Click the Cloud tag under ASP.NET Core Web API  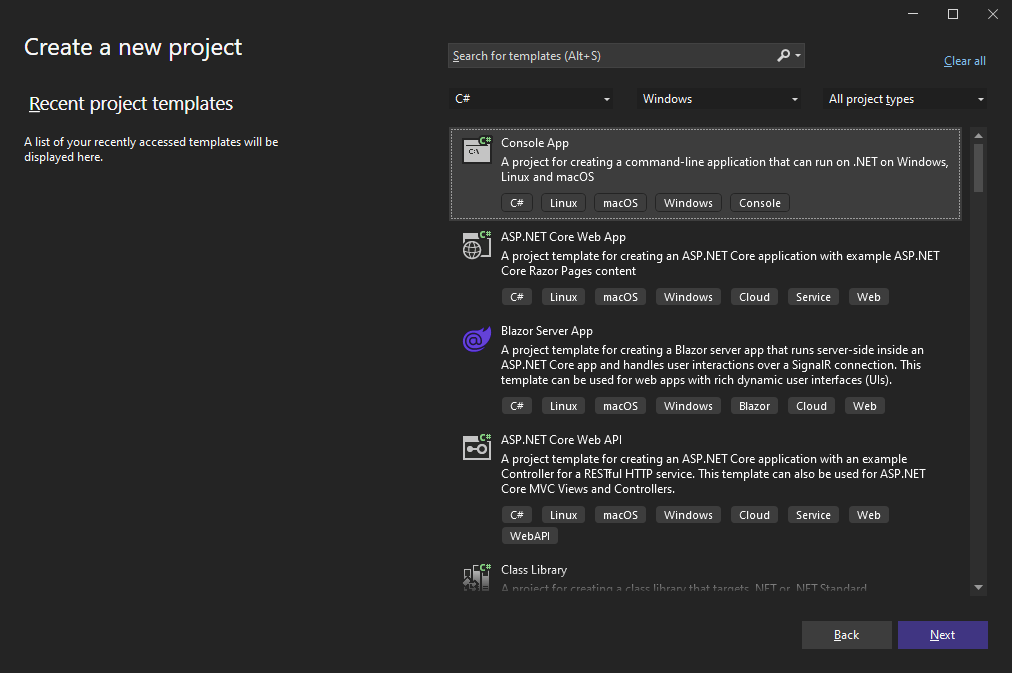(754, 515)
